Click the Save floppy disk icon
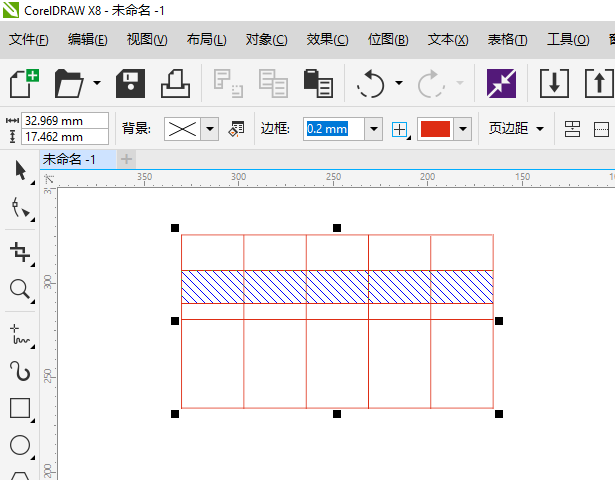Image resolution: width=615 pixels, height=480 pixels. tap(132, 83)
